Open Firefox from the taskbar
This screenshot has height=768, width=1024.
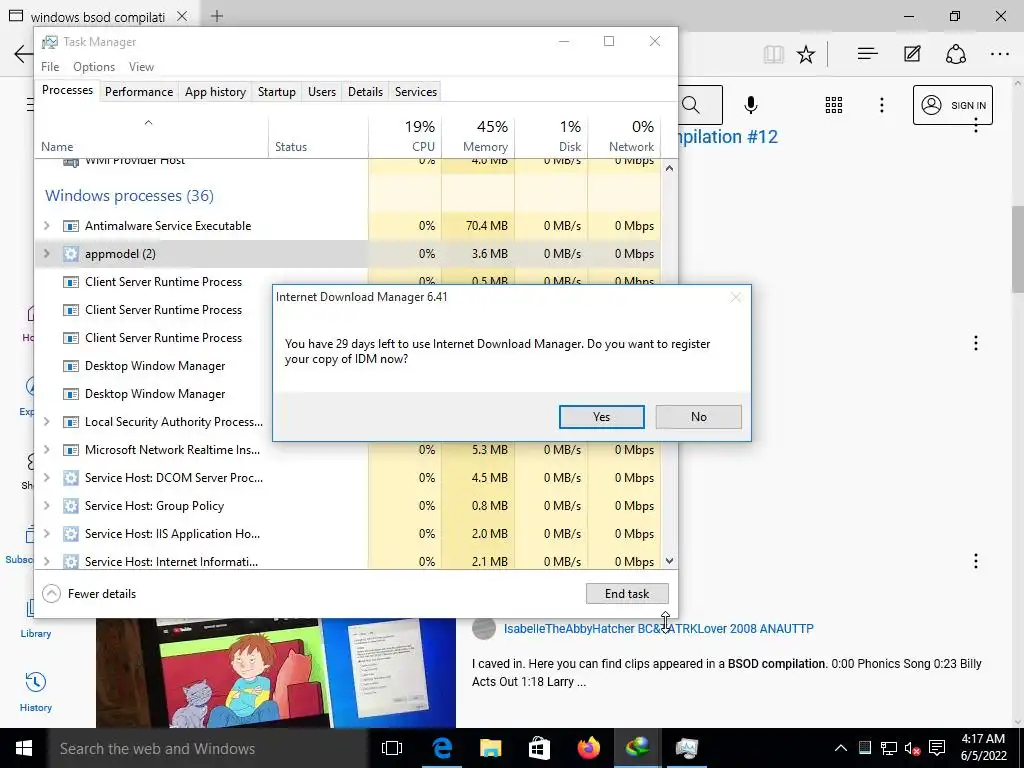pos(588,748)
